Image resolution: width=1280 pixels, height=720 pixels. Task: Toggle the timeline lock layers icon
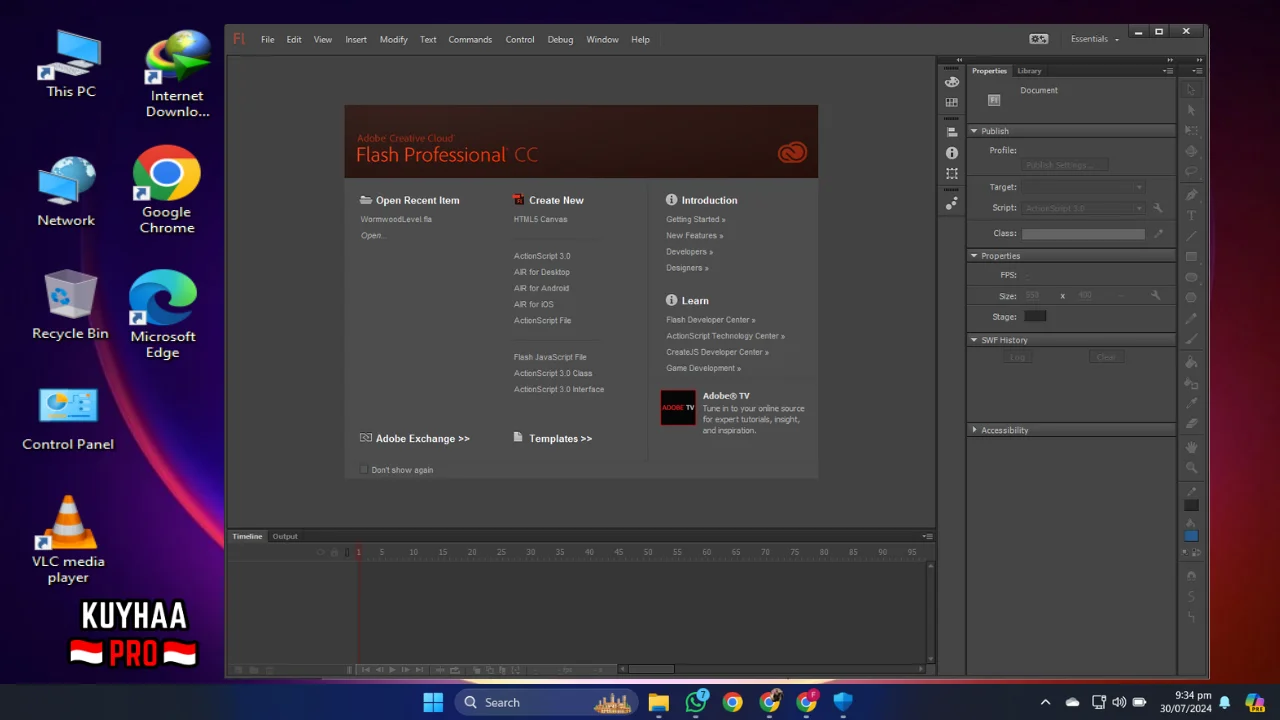(334, 552)
